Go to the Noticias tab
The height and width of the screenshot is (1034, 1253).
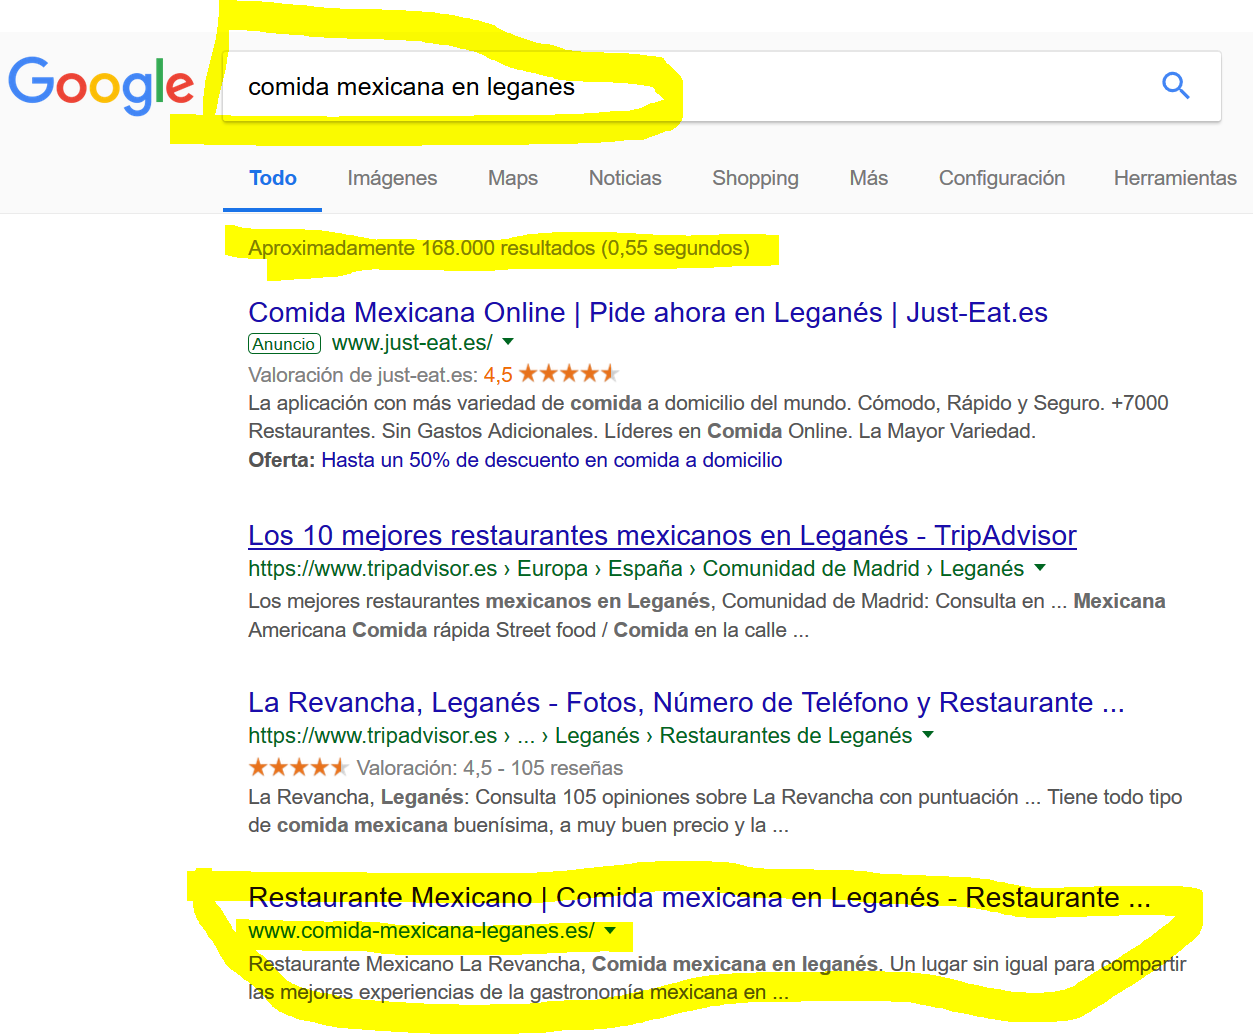pyautogui.click(x=625, y=178)
